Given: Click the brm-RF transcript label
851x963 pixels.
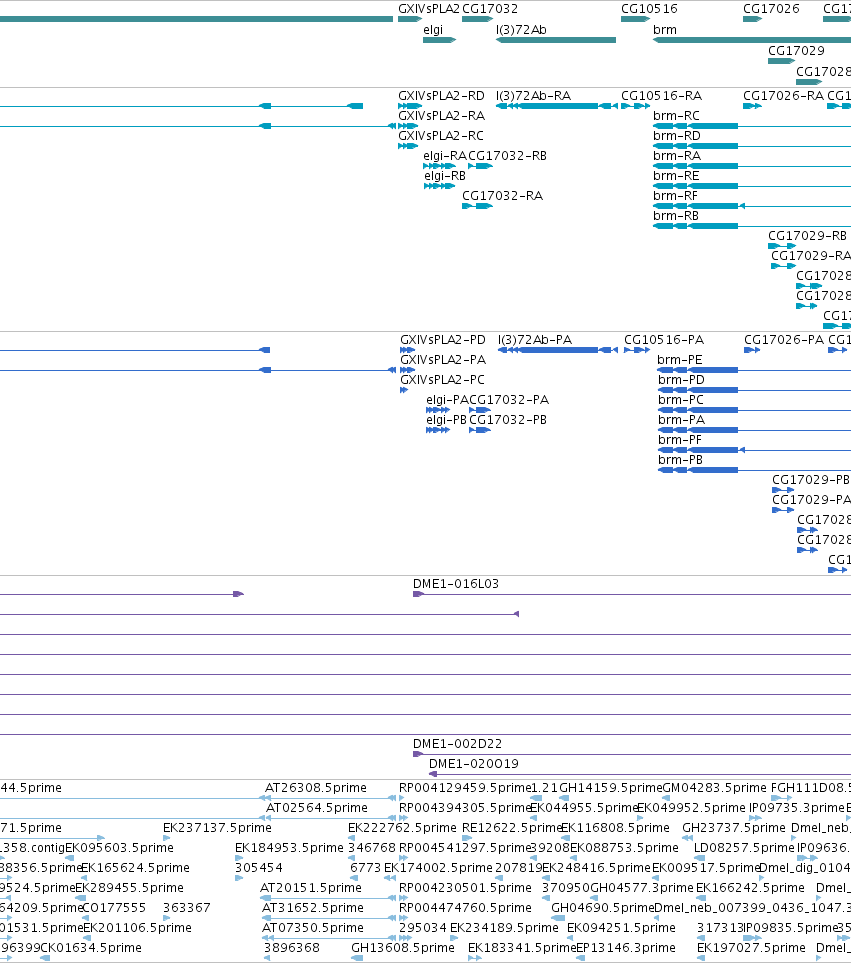Looking at the screenshot, I should [x=675, y=196].
